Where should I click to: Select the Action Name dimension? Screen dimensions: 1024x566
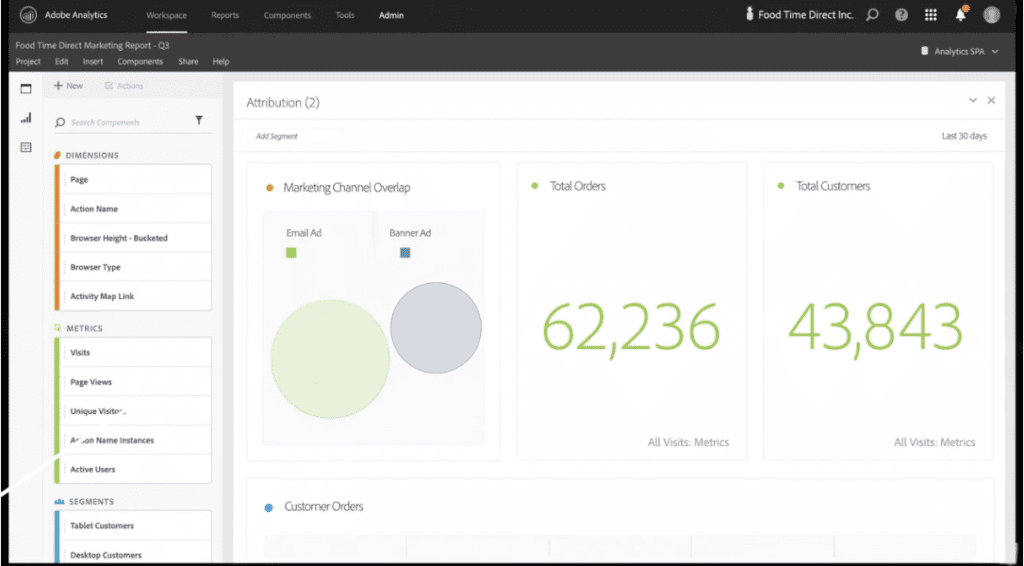(x=136, y=209)
